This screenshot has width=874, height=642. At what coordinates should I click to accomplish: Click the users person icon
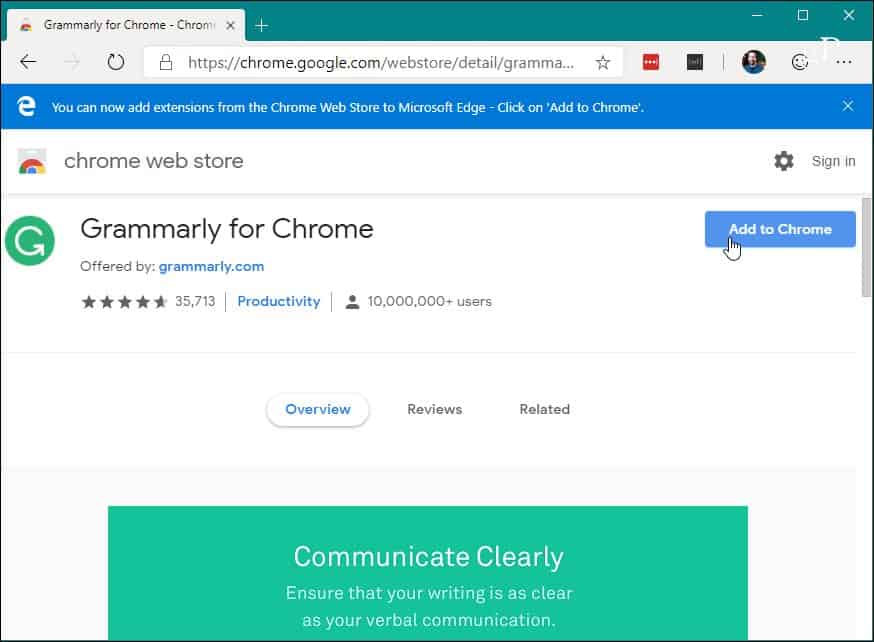352,301
